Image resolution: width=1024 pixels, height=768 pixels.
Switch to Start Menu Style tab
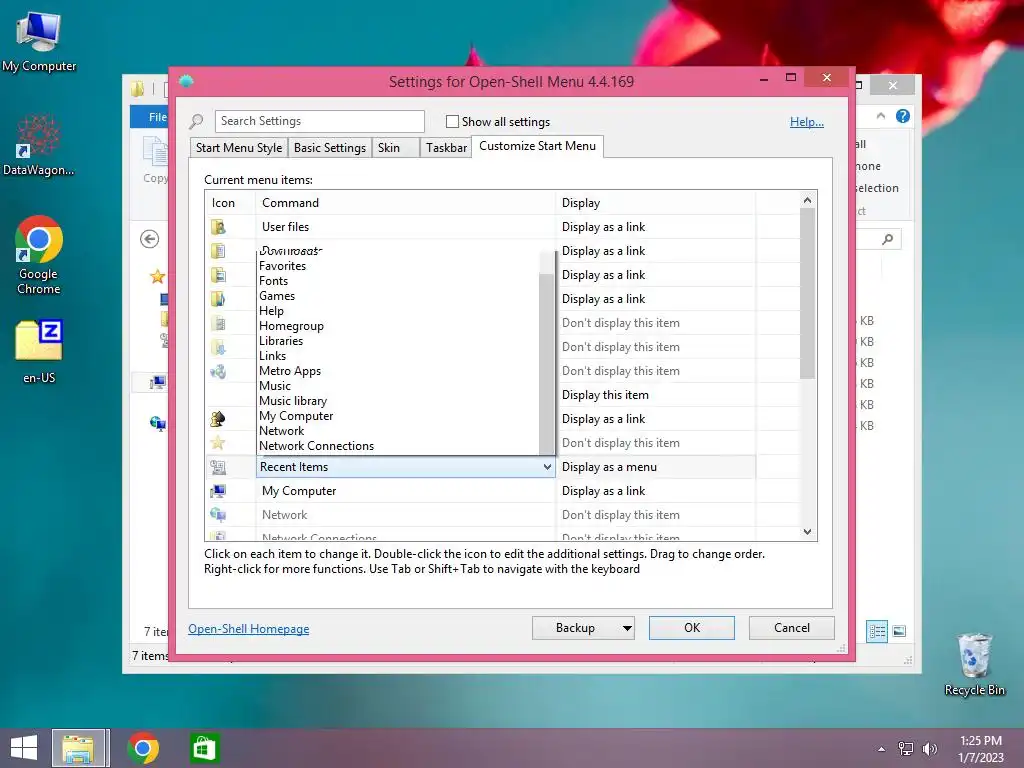239,148
